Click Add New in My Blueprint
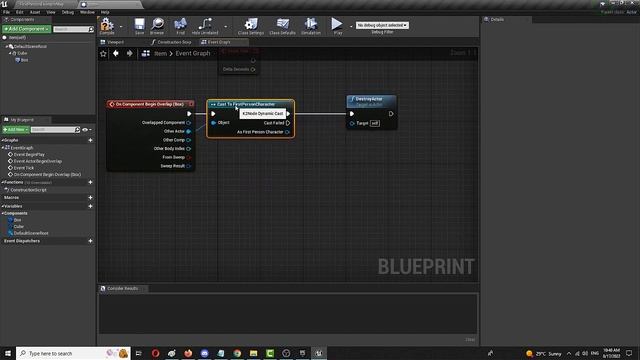This screenshot has height=360, width=640. click(x=16, y=129)
